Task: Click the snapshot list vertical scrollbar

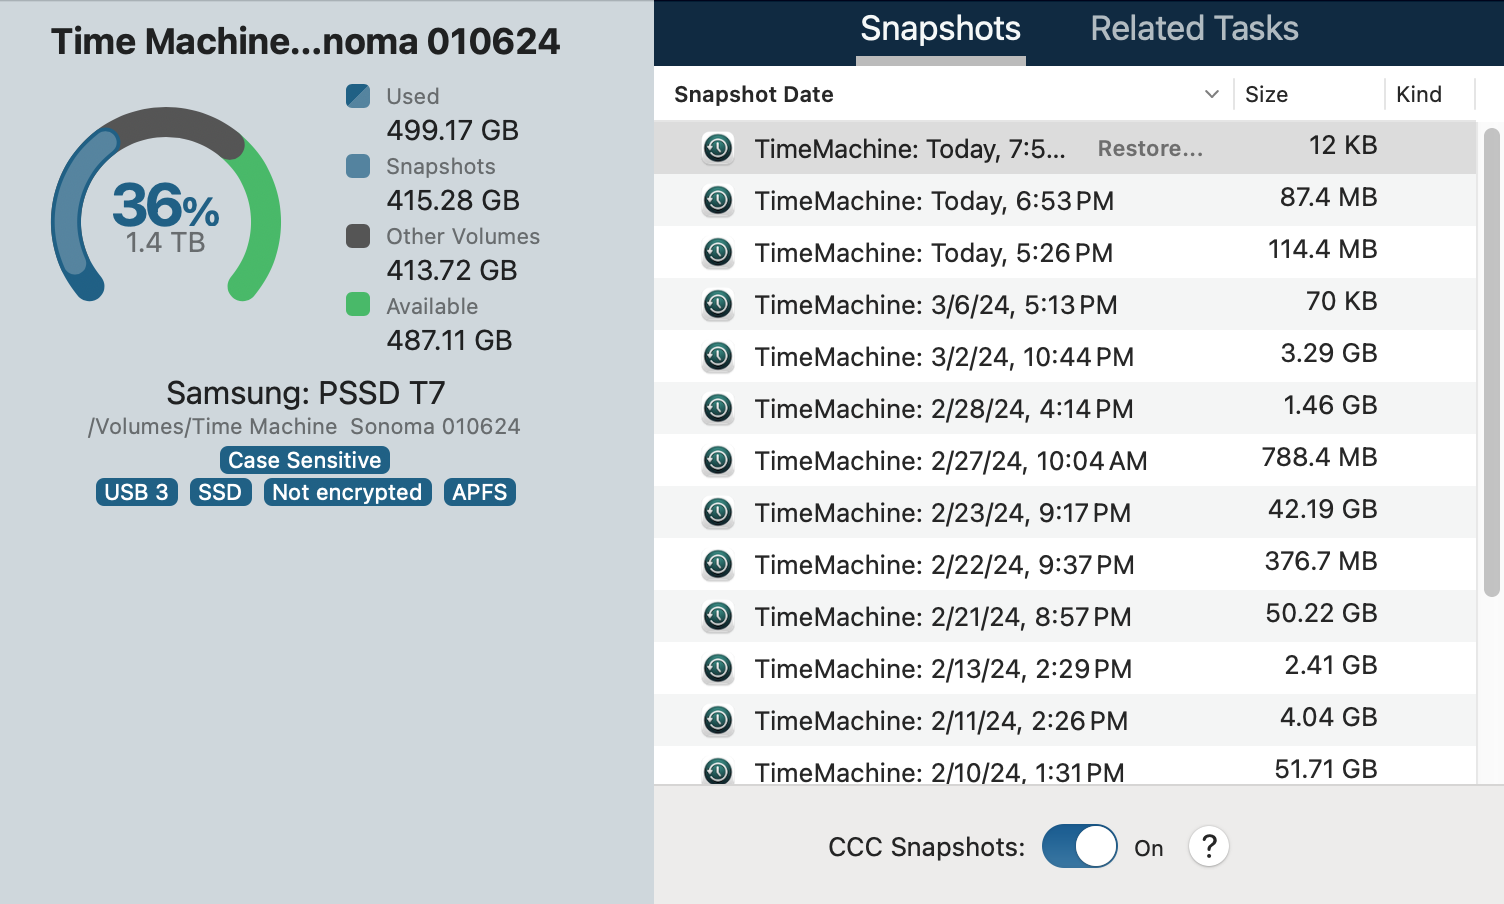Action: click(x=1492, y=362)
